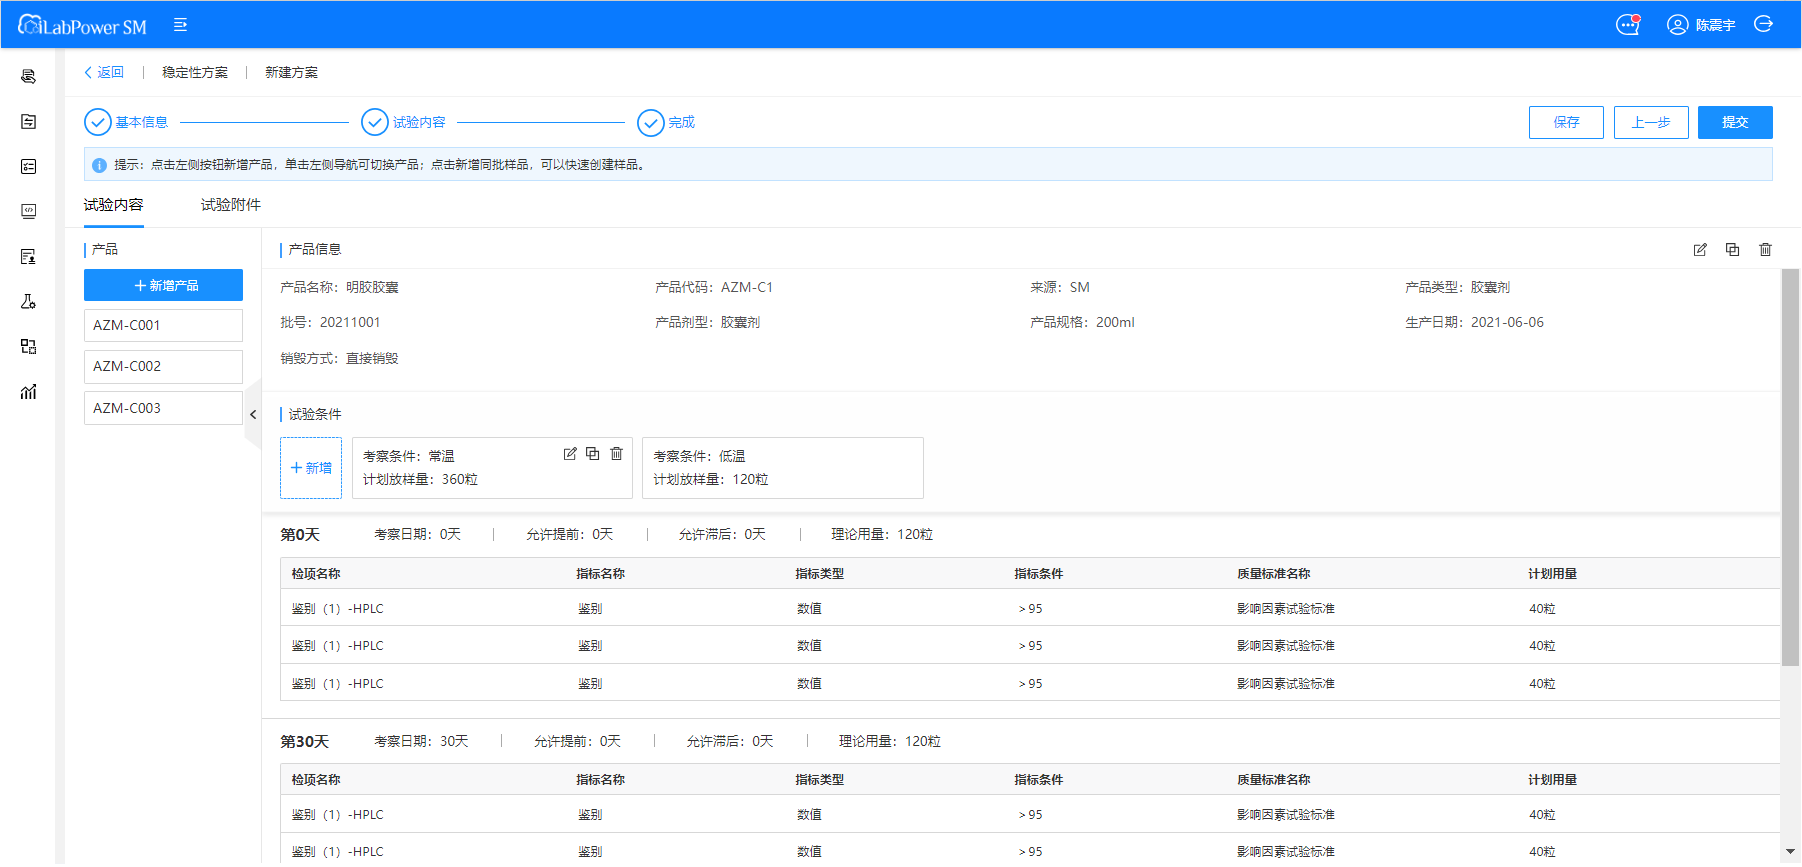The width and height of the screenshot is (1802, 867).
Task: Click the 第0天 section heading
Action: tap(300, 535)
